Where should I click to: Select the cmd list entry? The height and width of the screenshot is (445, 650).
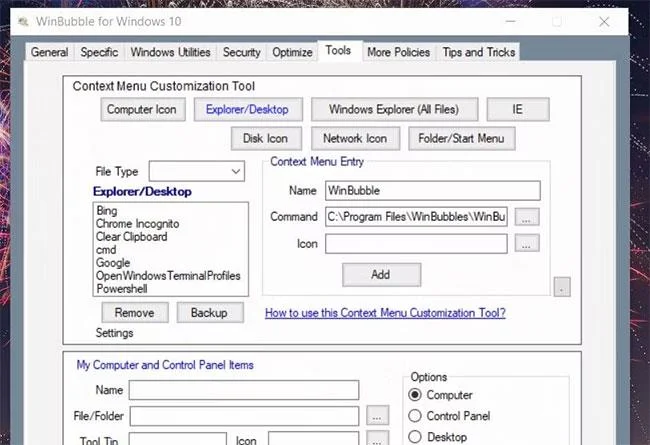[106, 250]
